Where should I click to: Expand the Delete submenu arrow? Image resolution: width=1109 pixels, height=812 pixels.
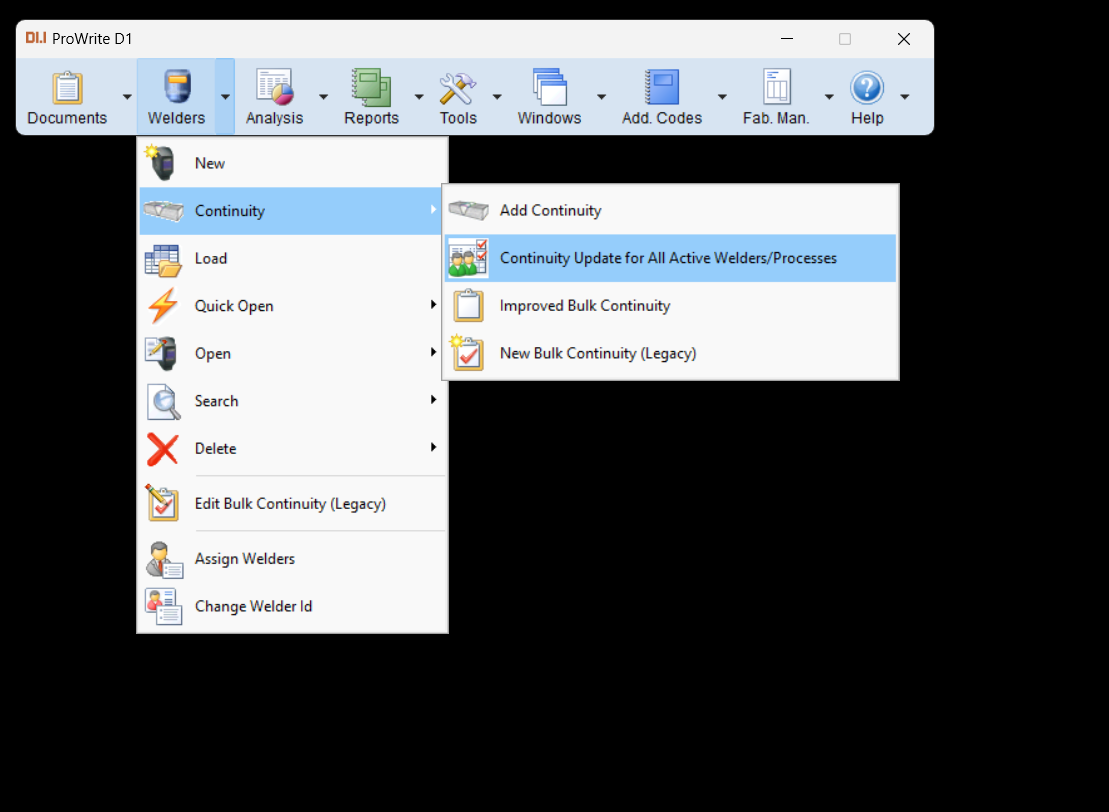pyautogui.click(x=434, y=447)
